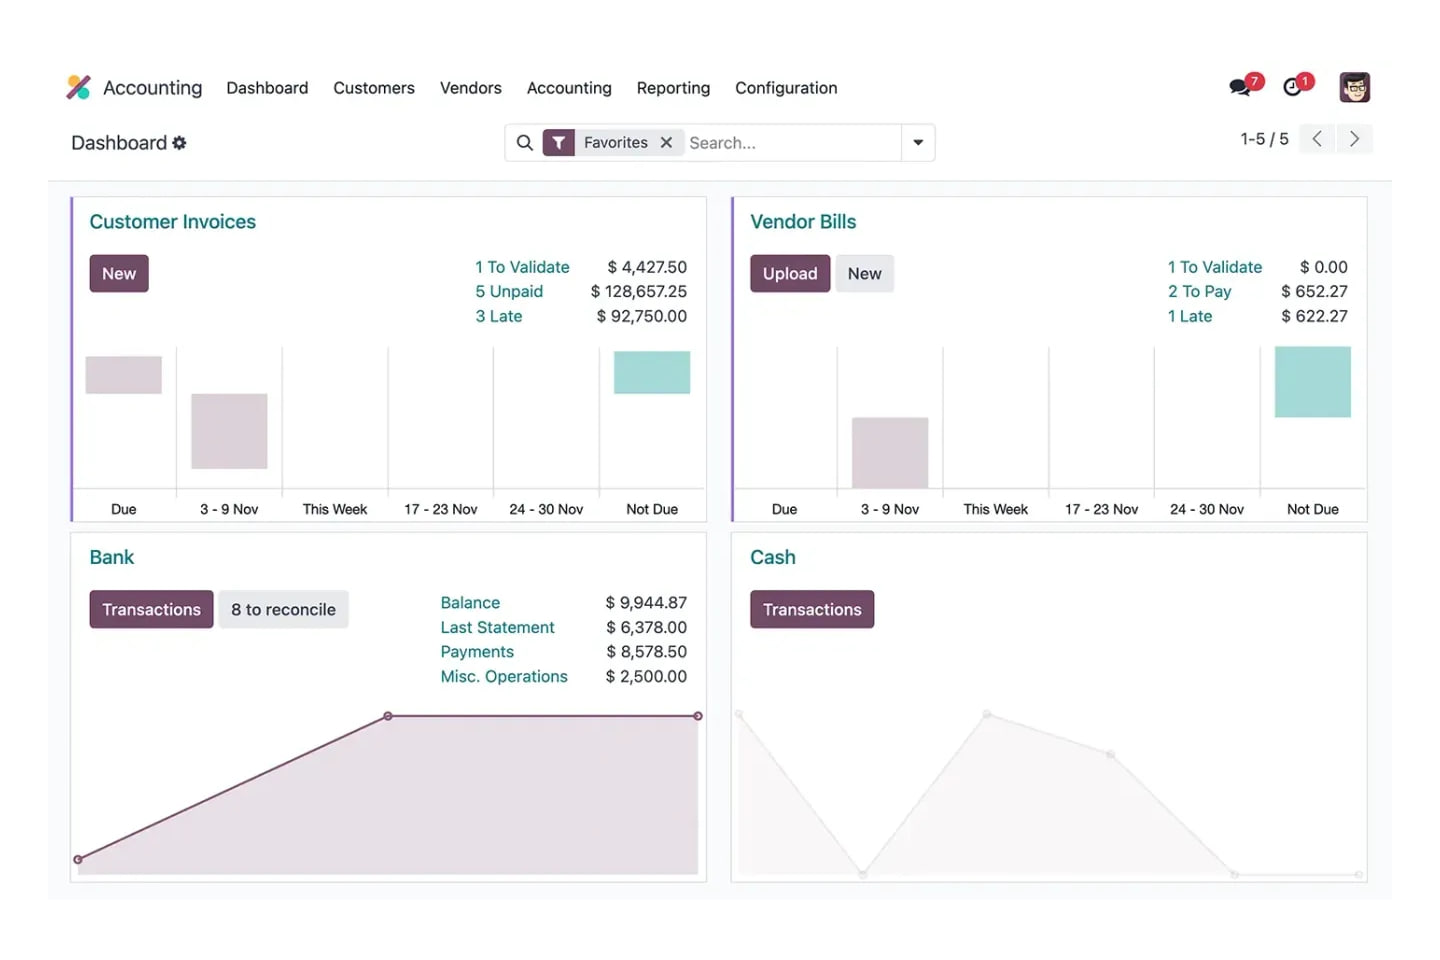The image size is (1440, 960).
Task: Open the Dashboard menu
Action: [x=267, y=88]
